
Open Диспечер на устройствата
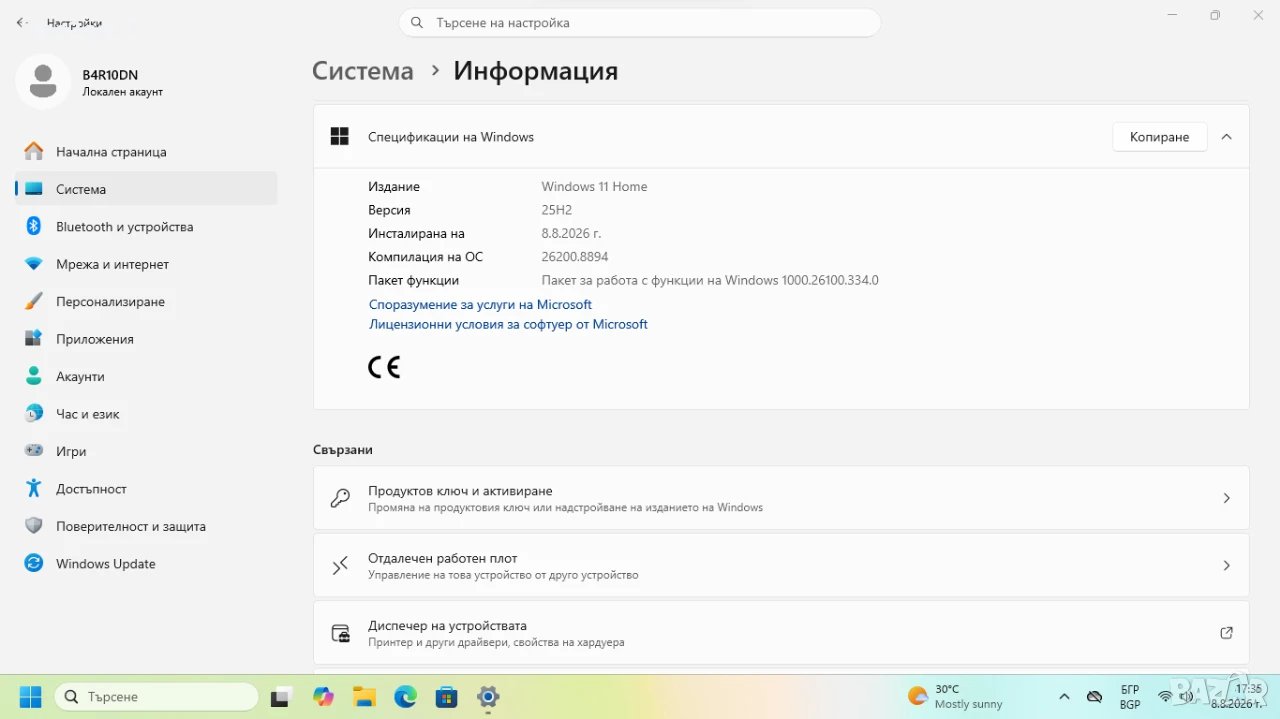click(x=781, y=633)
